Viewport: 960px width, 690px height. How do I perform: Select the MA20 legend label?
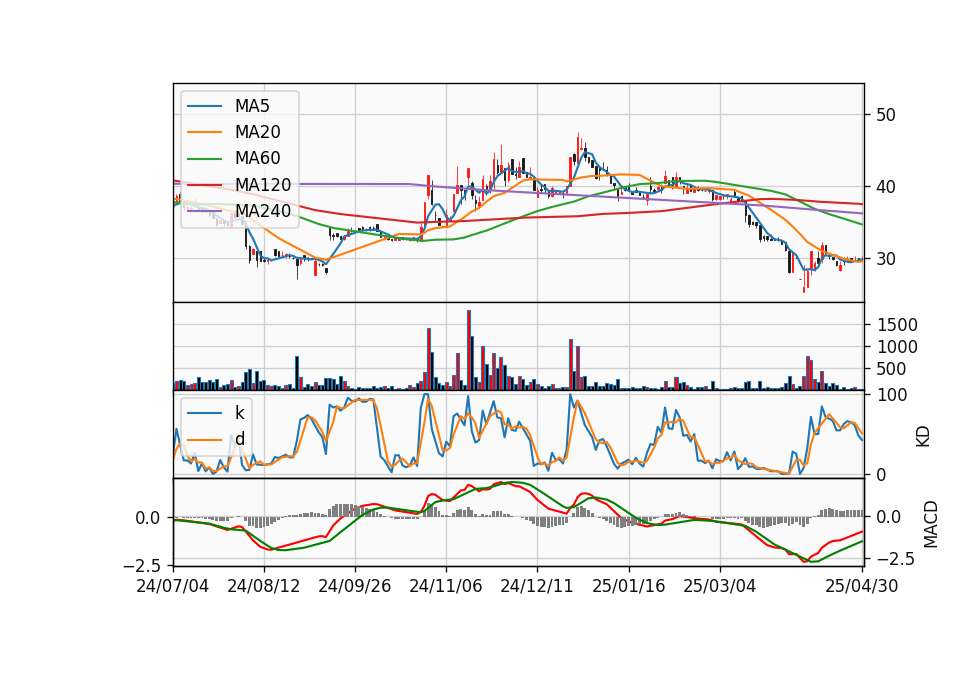pyautogui.click(x=257, y=132)
